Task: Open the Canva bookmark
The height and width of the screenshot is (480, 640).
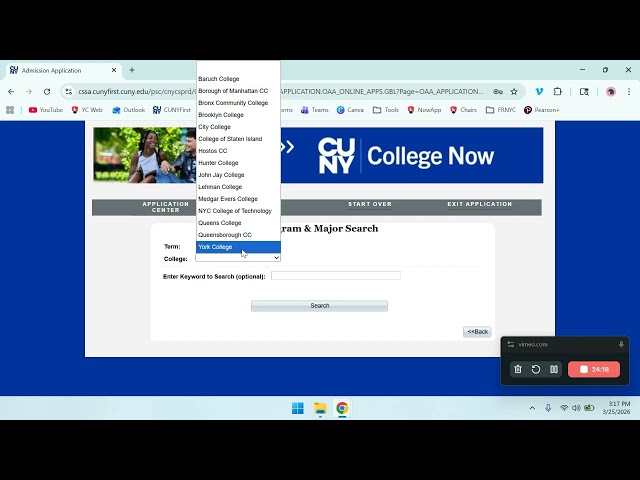Action: pos(350,110)
